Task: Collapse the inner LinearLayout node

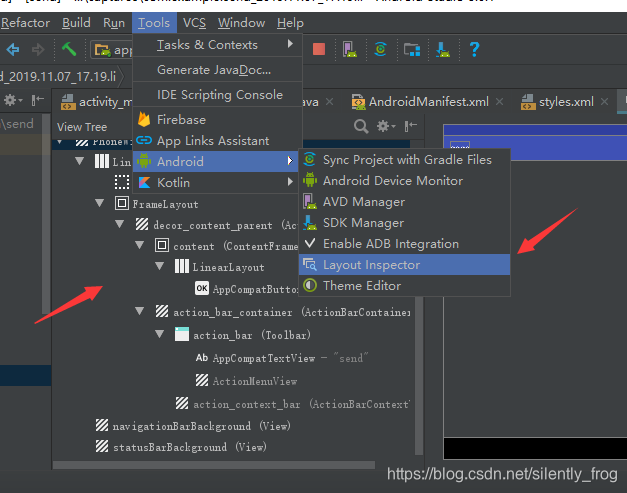Action: 160,266
